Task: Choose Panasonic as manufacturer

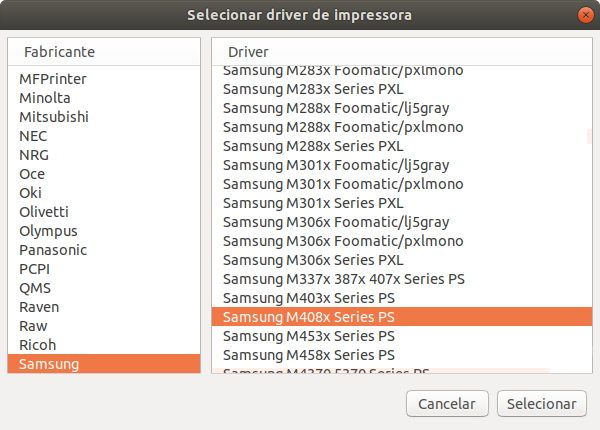Action: pyautogui.click(x=53, y=250)
